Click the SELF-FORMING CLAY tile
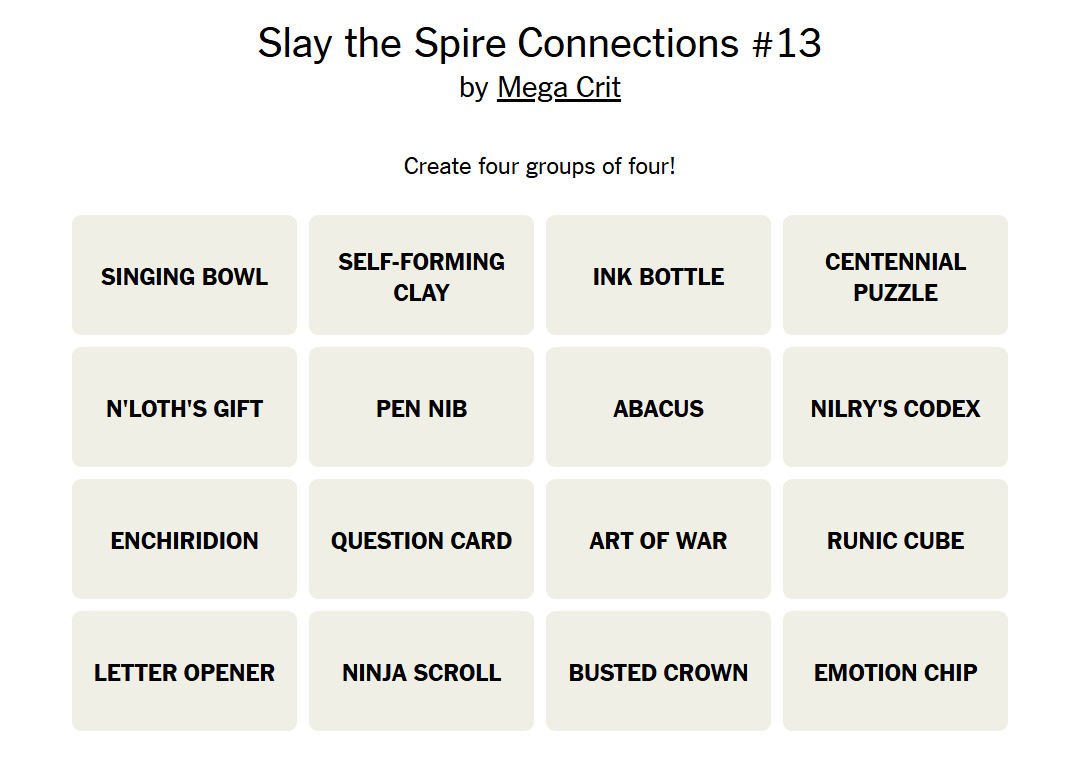The height and width of the screenshot is (771, 1086). pos(421,275)
